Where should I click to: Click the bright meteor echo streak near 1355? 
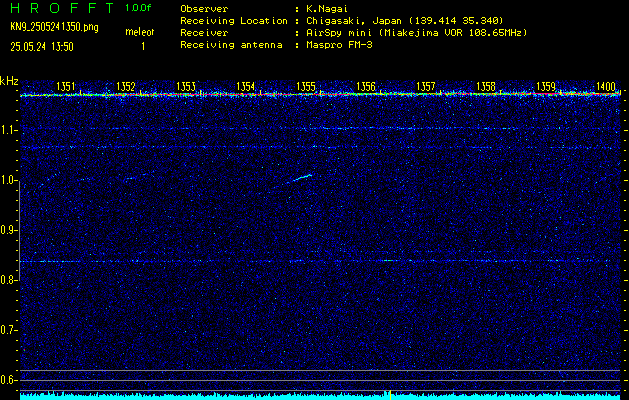coord(300,178)
